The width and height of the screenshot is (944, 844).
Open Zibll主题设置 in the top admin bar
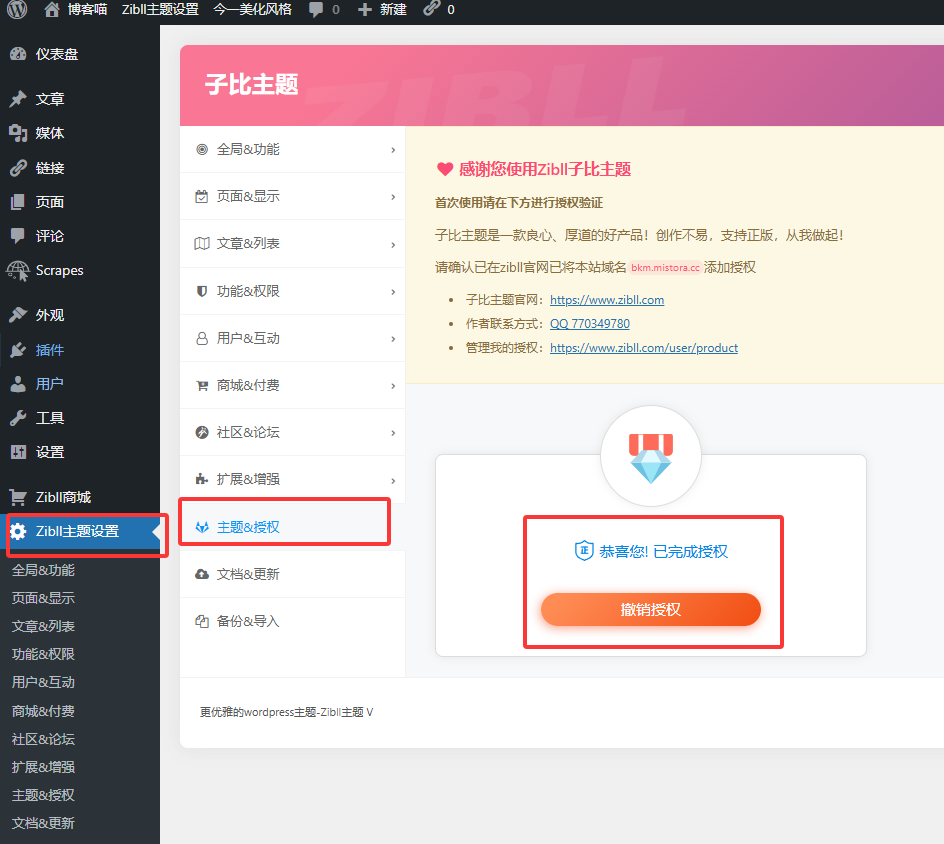coord(160,10)
